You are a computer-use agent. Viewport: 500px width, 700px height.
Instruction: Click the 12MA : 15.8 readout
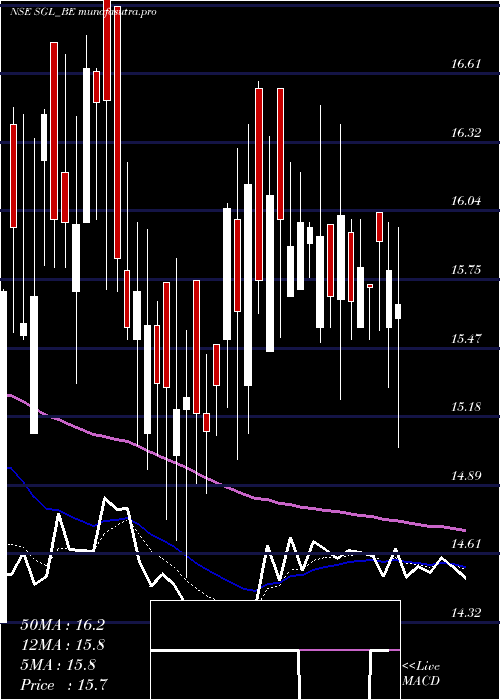click(62, 645)
